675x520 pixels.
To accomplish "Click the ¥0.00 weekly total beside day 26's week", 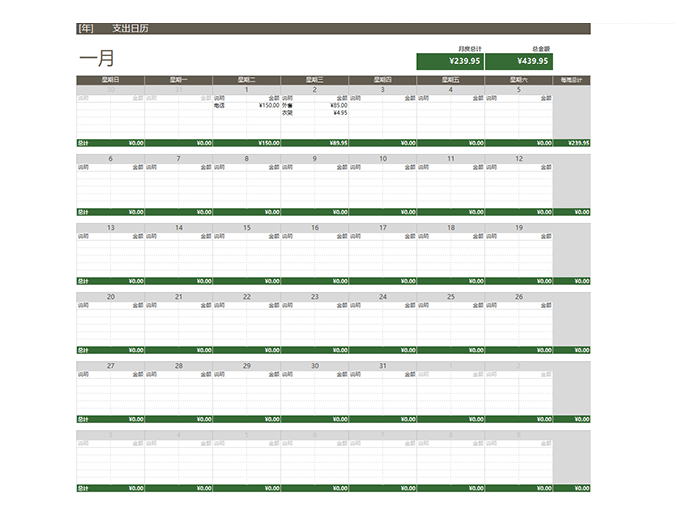I will coord(582,350).
